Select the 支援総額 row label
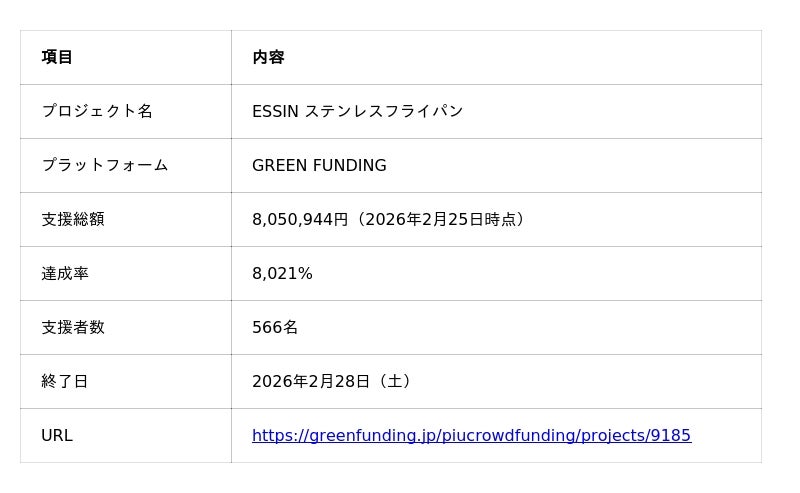The image size is (800, 493). [x=73, y=220]
